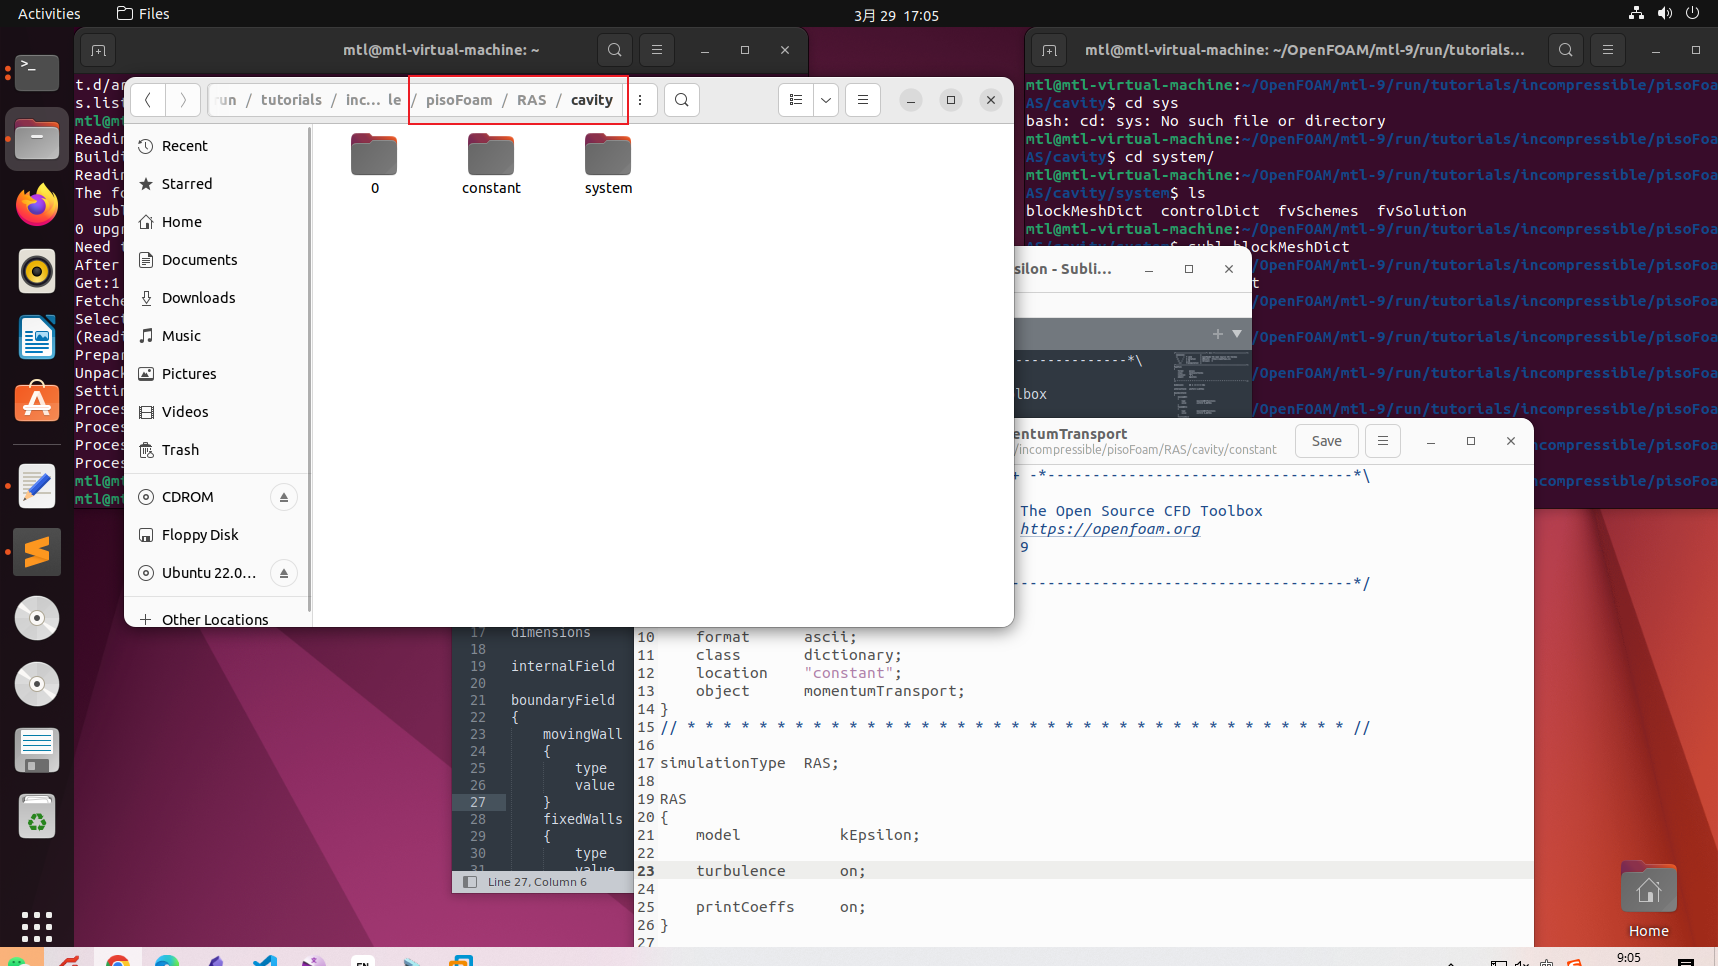Click the search icon in Files
The height and width of the screenshot is (966, 1718).
(682, 100)
